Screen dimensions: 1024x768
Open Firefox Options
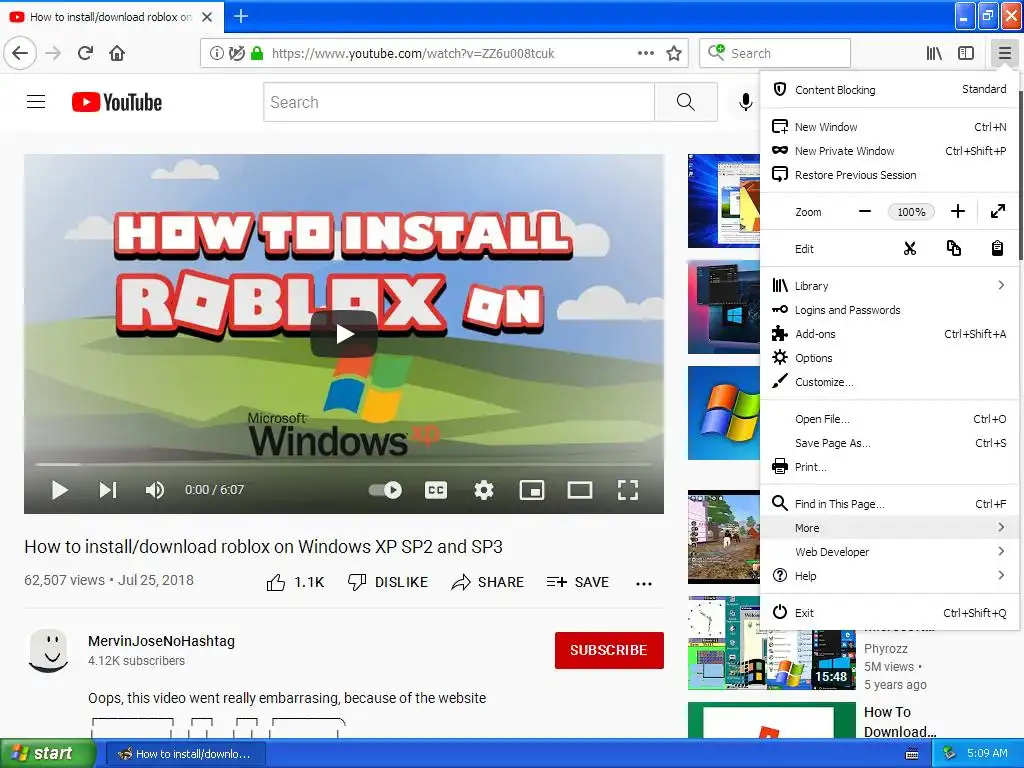pyautogui.click(x=889, y=358)
